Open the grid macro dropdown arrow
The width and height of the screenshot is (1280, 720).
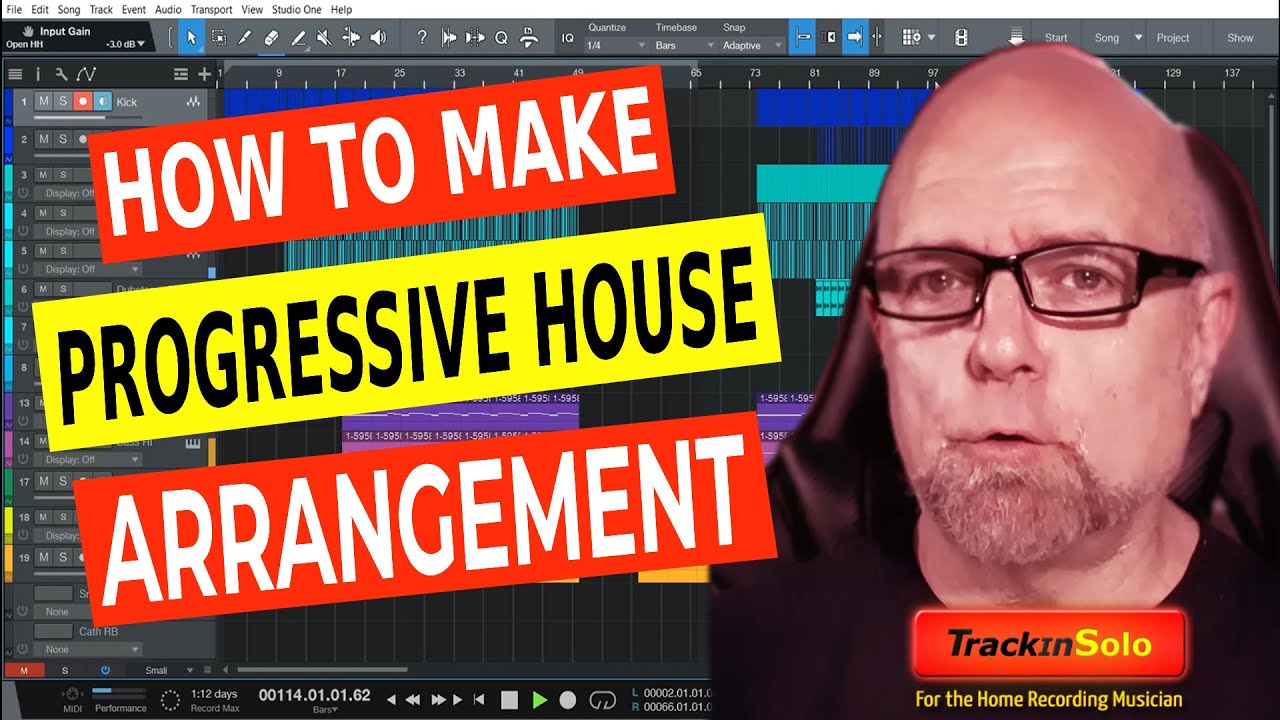932,38
